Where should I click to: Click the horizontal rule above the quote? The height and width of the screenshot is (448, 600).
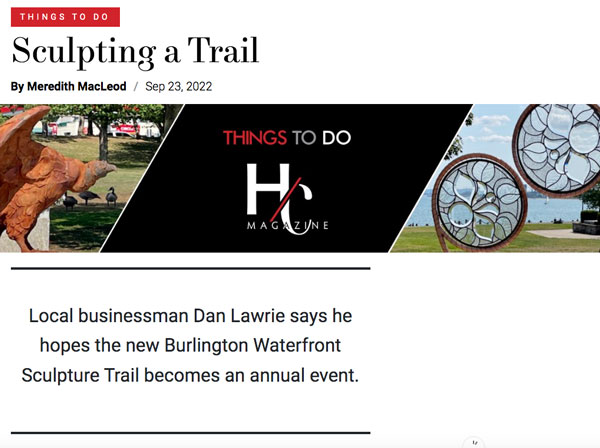pos(190,268)
